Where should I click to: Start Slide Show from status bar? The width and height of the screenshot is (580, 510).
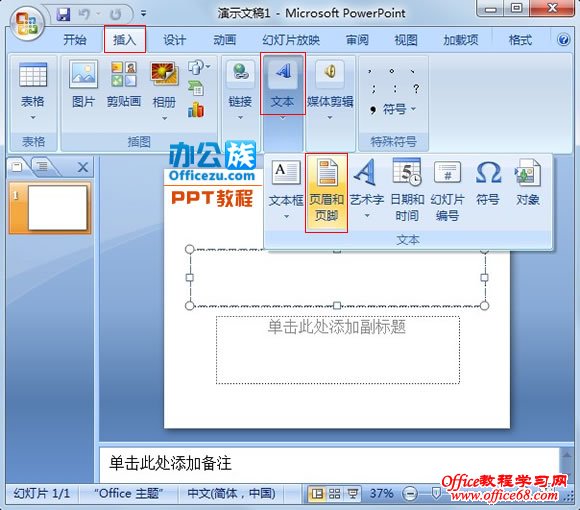click(353, 494)
